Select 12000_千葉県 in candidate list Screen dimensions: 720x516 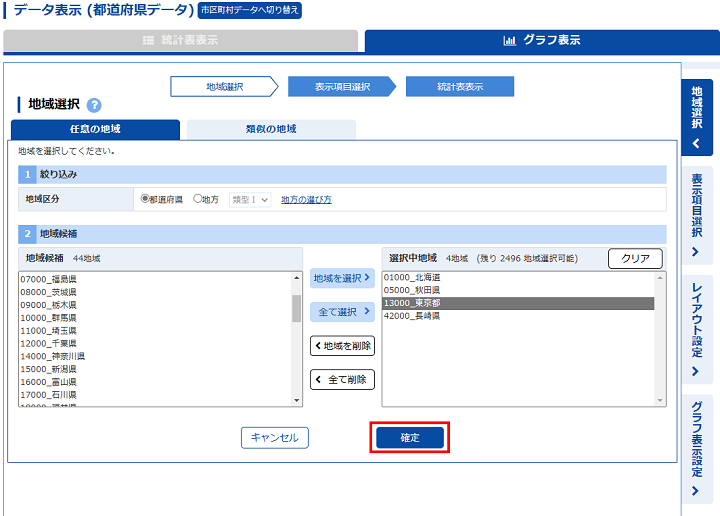[x=155, y=343]
